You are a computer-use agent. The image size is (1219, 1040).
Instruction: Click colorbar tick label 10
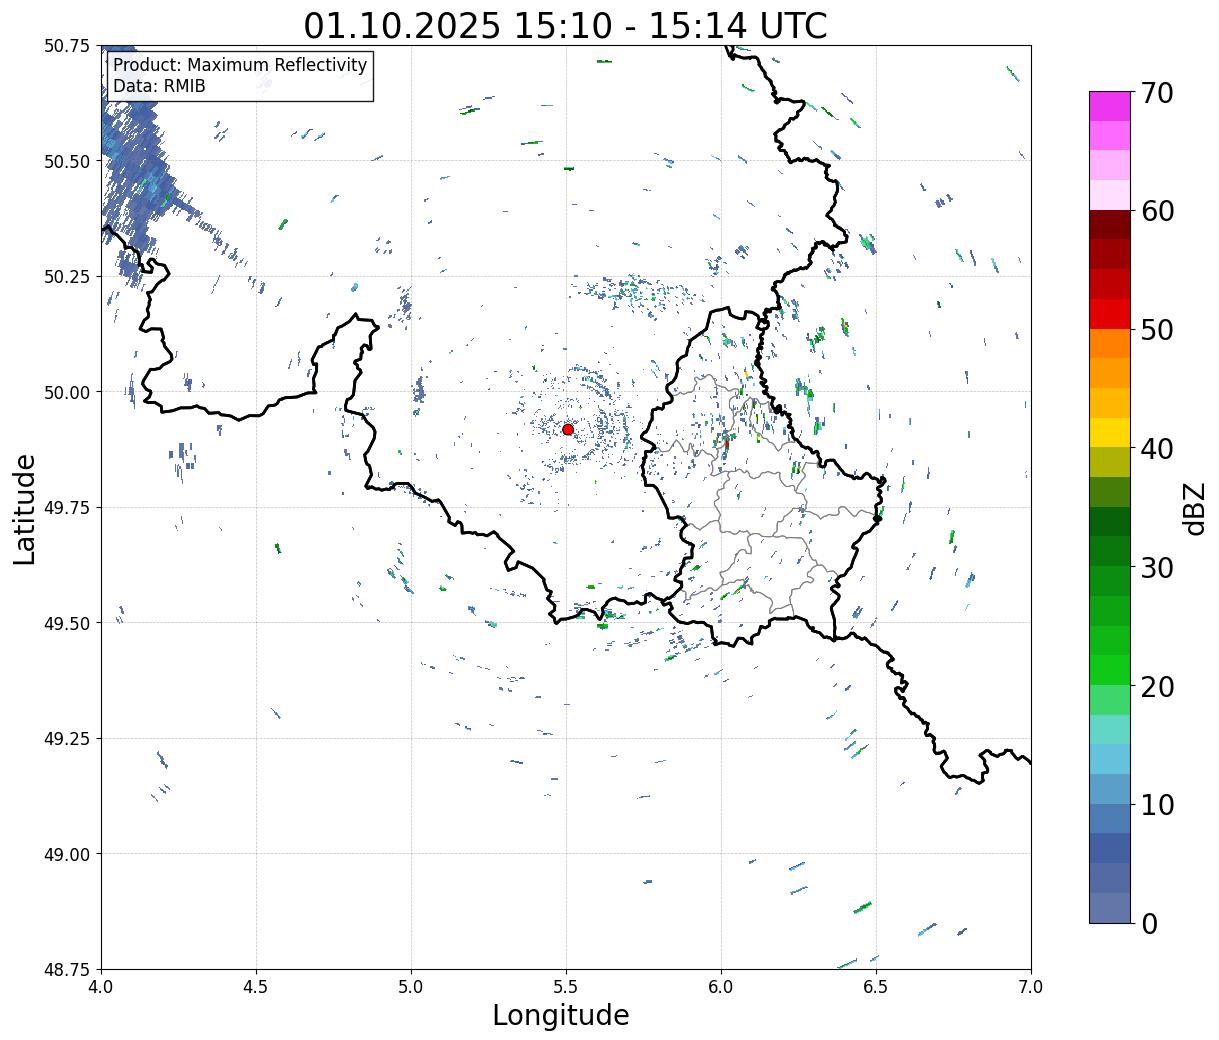[1157, 804]
